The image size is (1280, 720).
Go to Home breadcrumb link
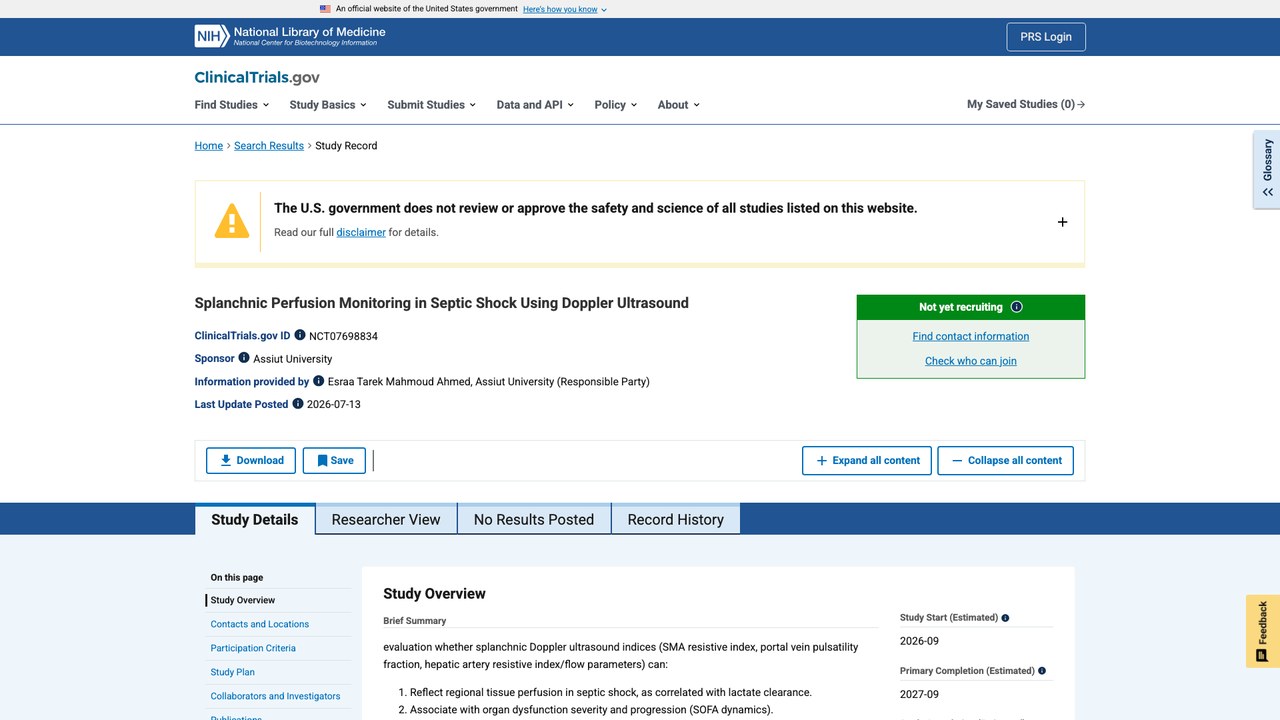209,145
